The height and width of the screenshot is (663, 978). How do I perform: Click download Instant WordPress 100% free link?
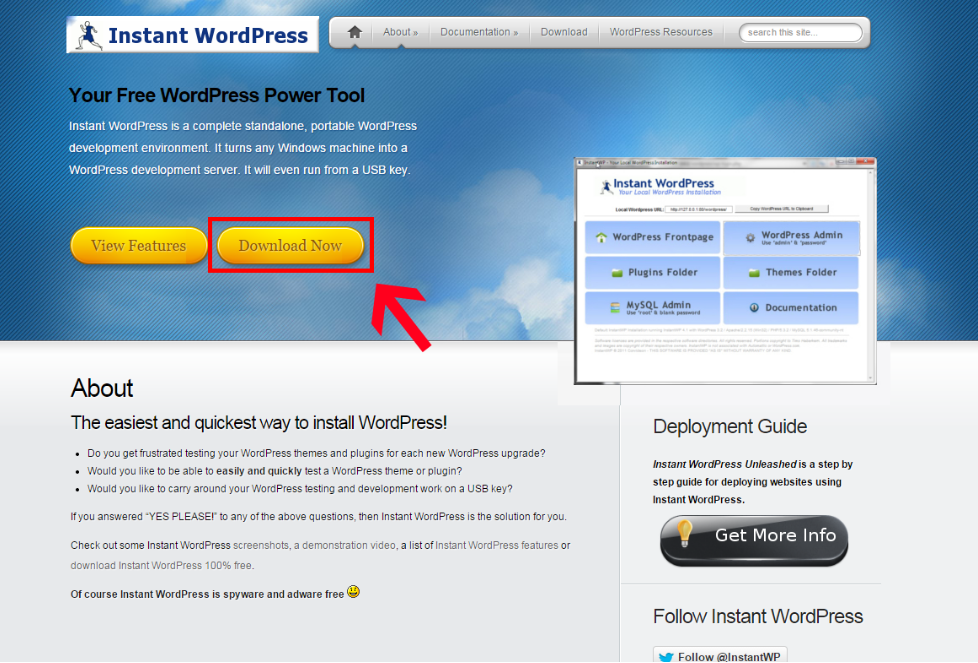[x=162, y=565]
